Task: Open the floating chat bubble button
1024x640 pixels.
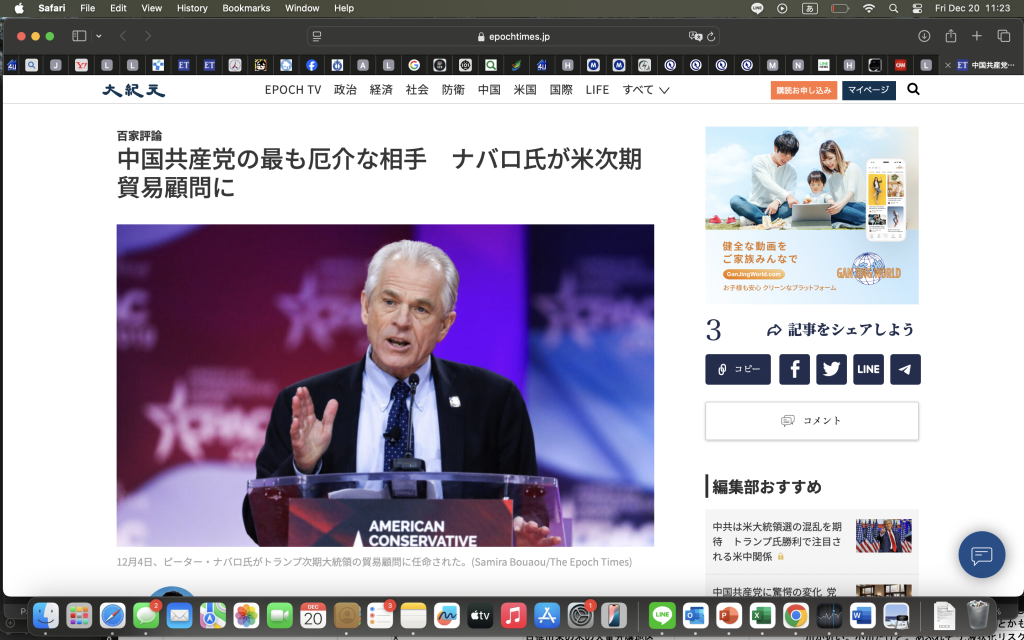Action: click(981, 555)
